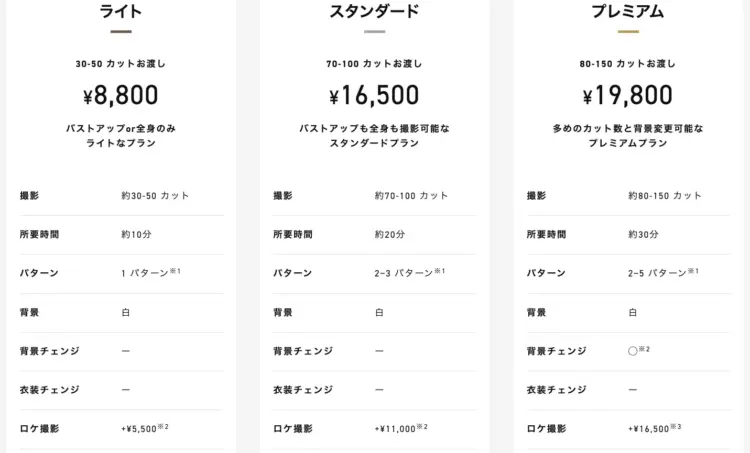Click the circle mark in プレミアム 背景チェンジ row

point(633,351)
